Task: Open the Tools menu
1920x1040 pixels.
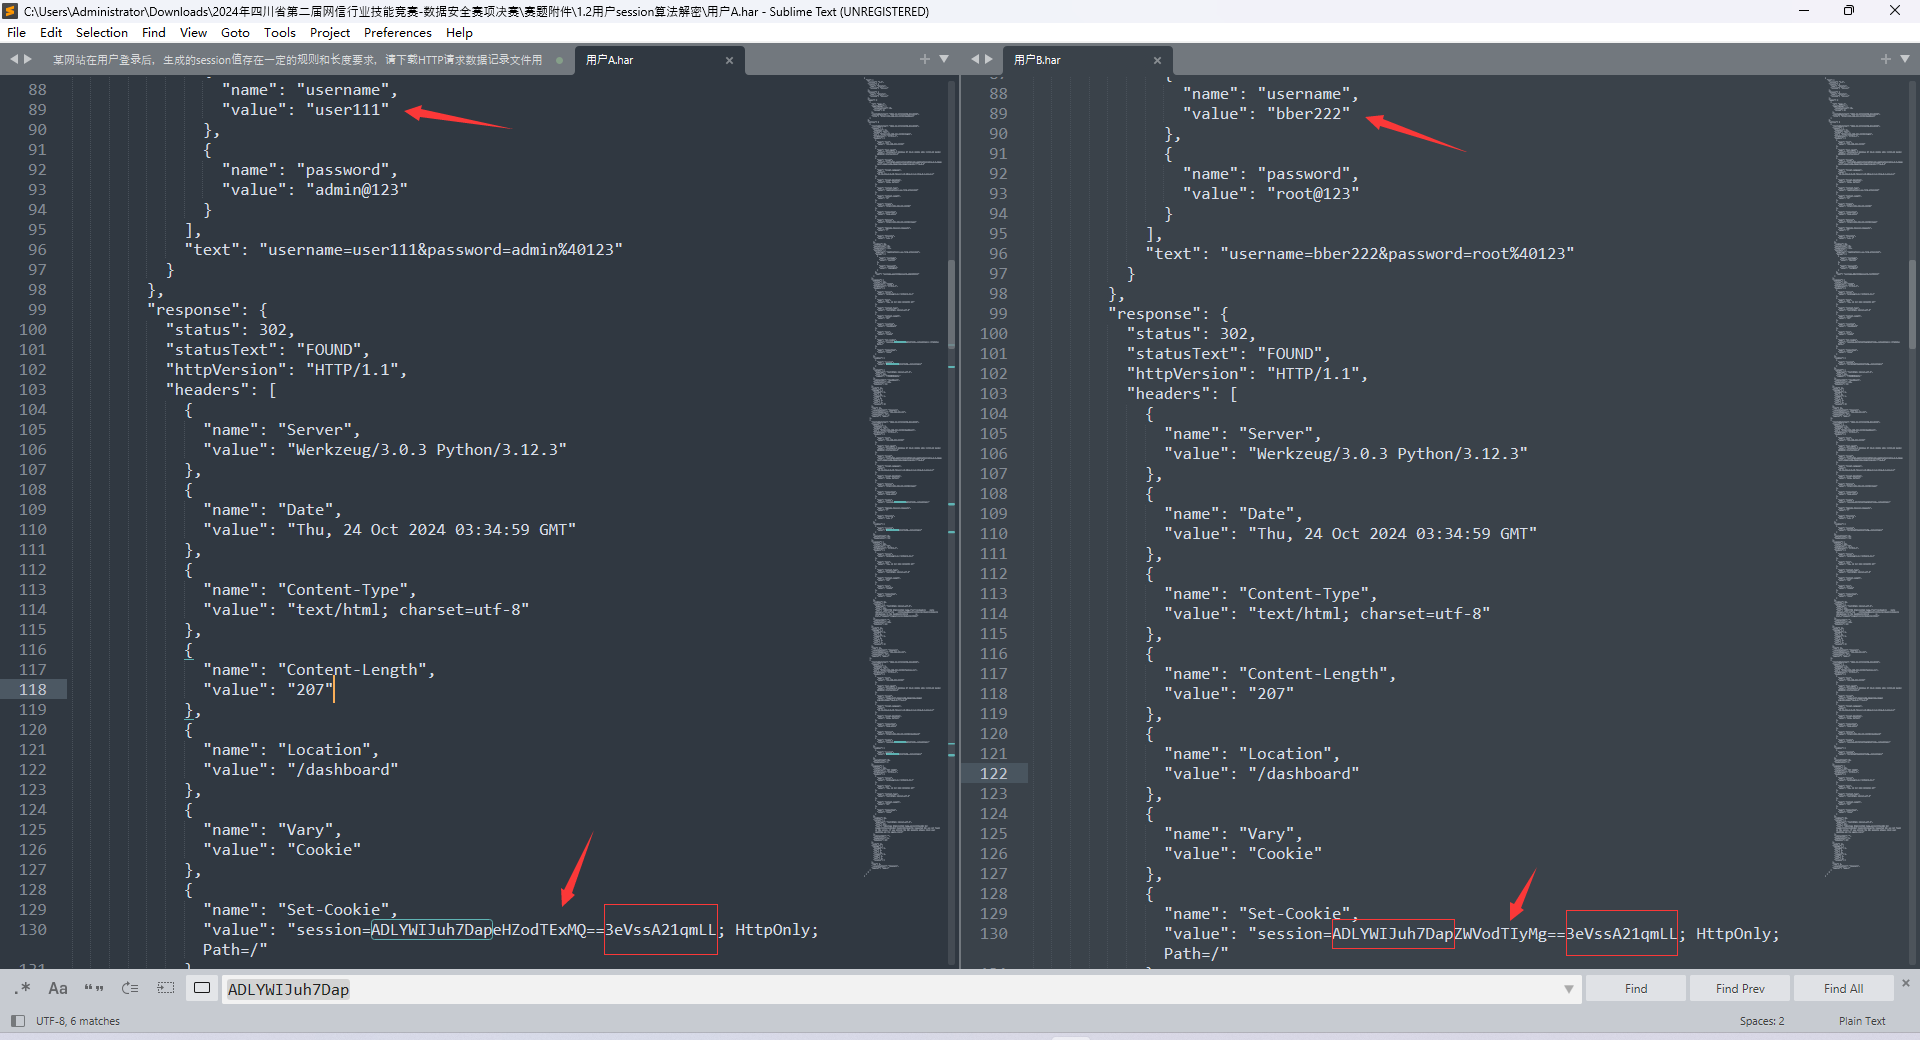Action: click(x=280, y=33)
